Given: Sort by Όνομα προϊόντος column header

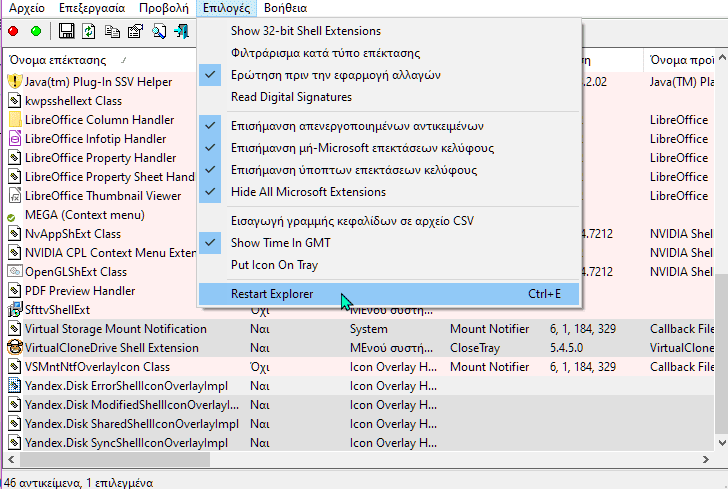Looking at the screenshot, I should [x=680, y=60].
